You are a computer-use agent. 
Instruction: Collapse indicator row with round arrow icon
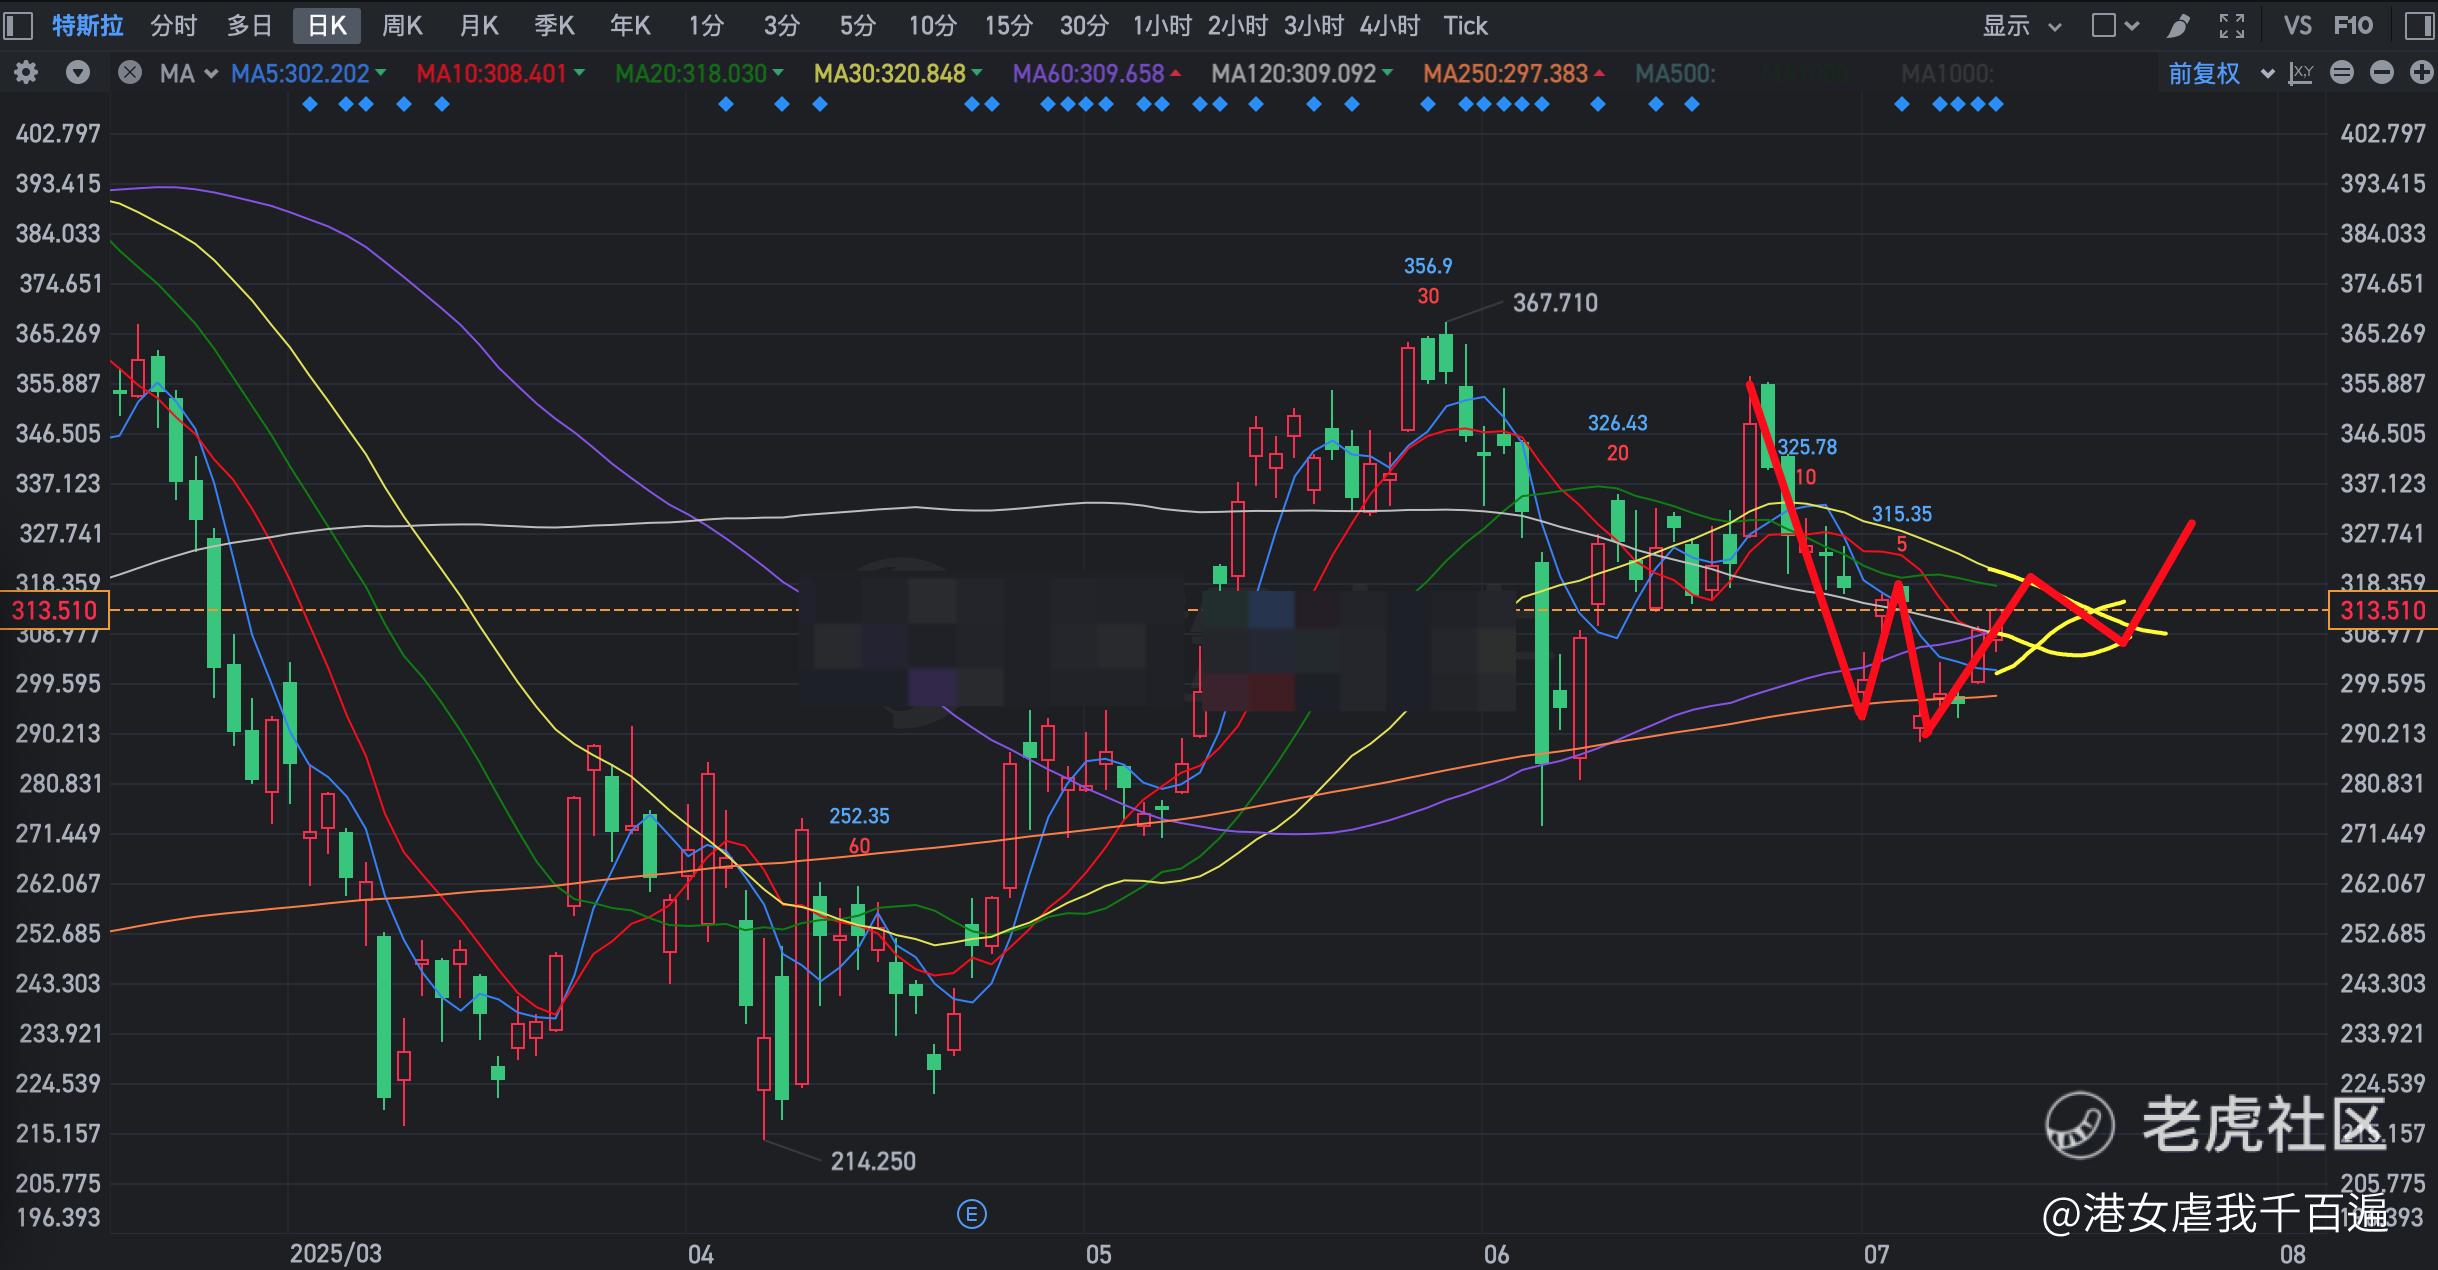[x=78, y=73]
